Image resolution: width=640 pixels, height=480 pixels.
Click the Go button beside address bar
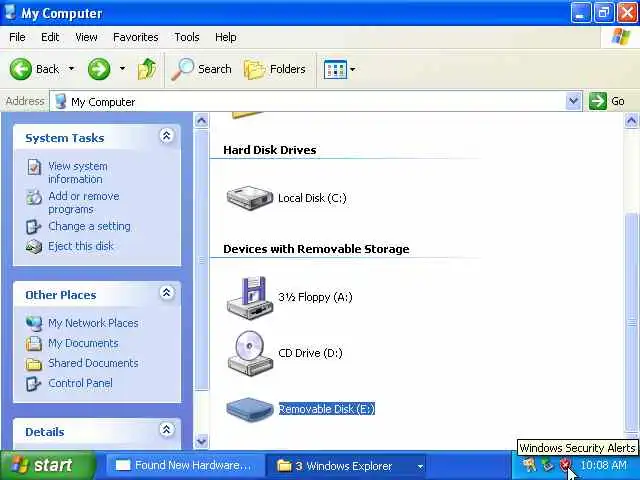click(x=607, y=101)
